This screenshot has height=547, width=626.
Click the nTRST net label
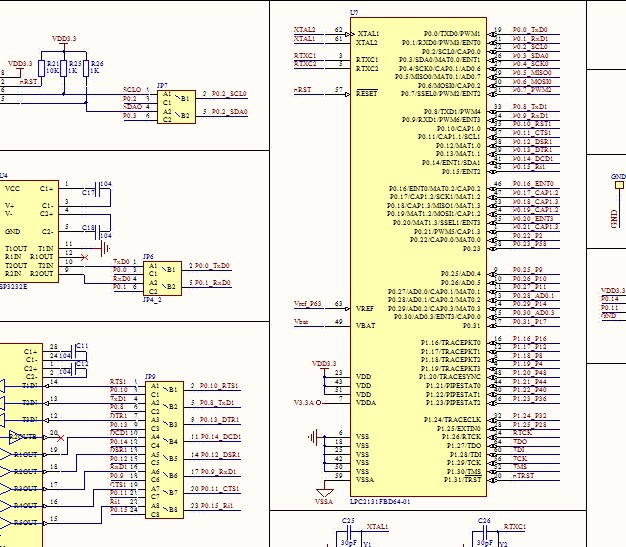pyautogui.click(x=523, y=476)
